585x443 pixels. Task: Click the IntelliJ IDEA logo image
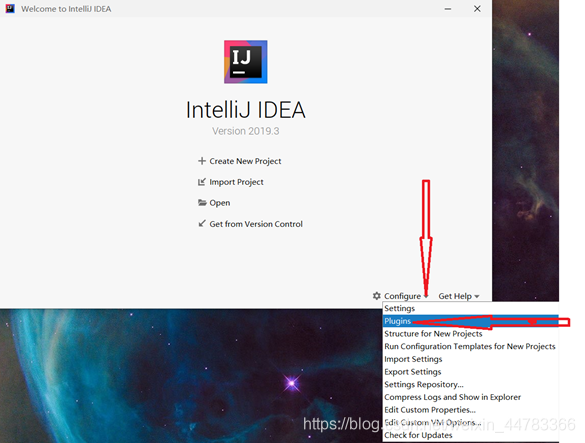(x=245, y=62)
